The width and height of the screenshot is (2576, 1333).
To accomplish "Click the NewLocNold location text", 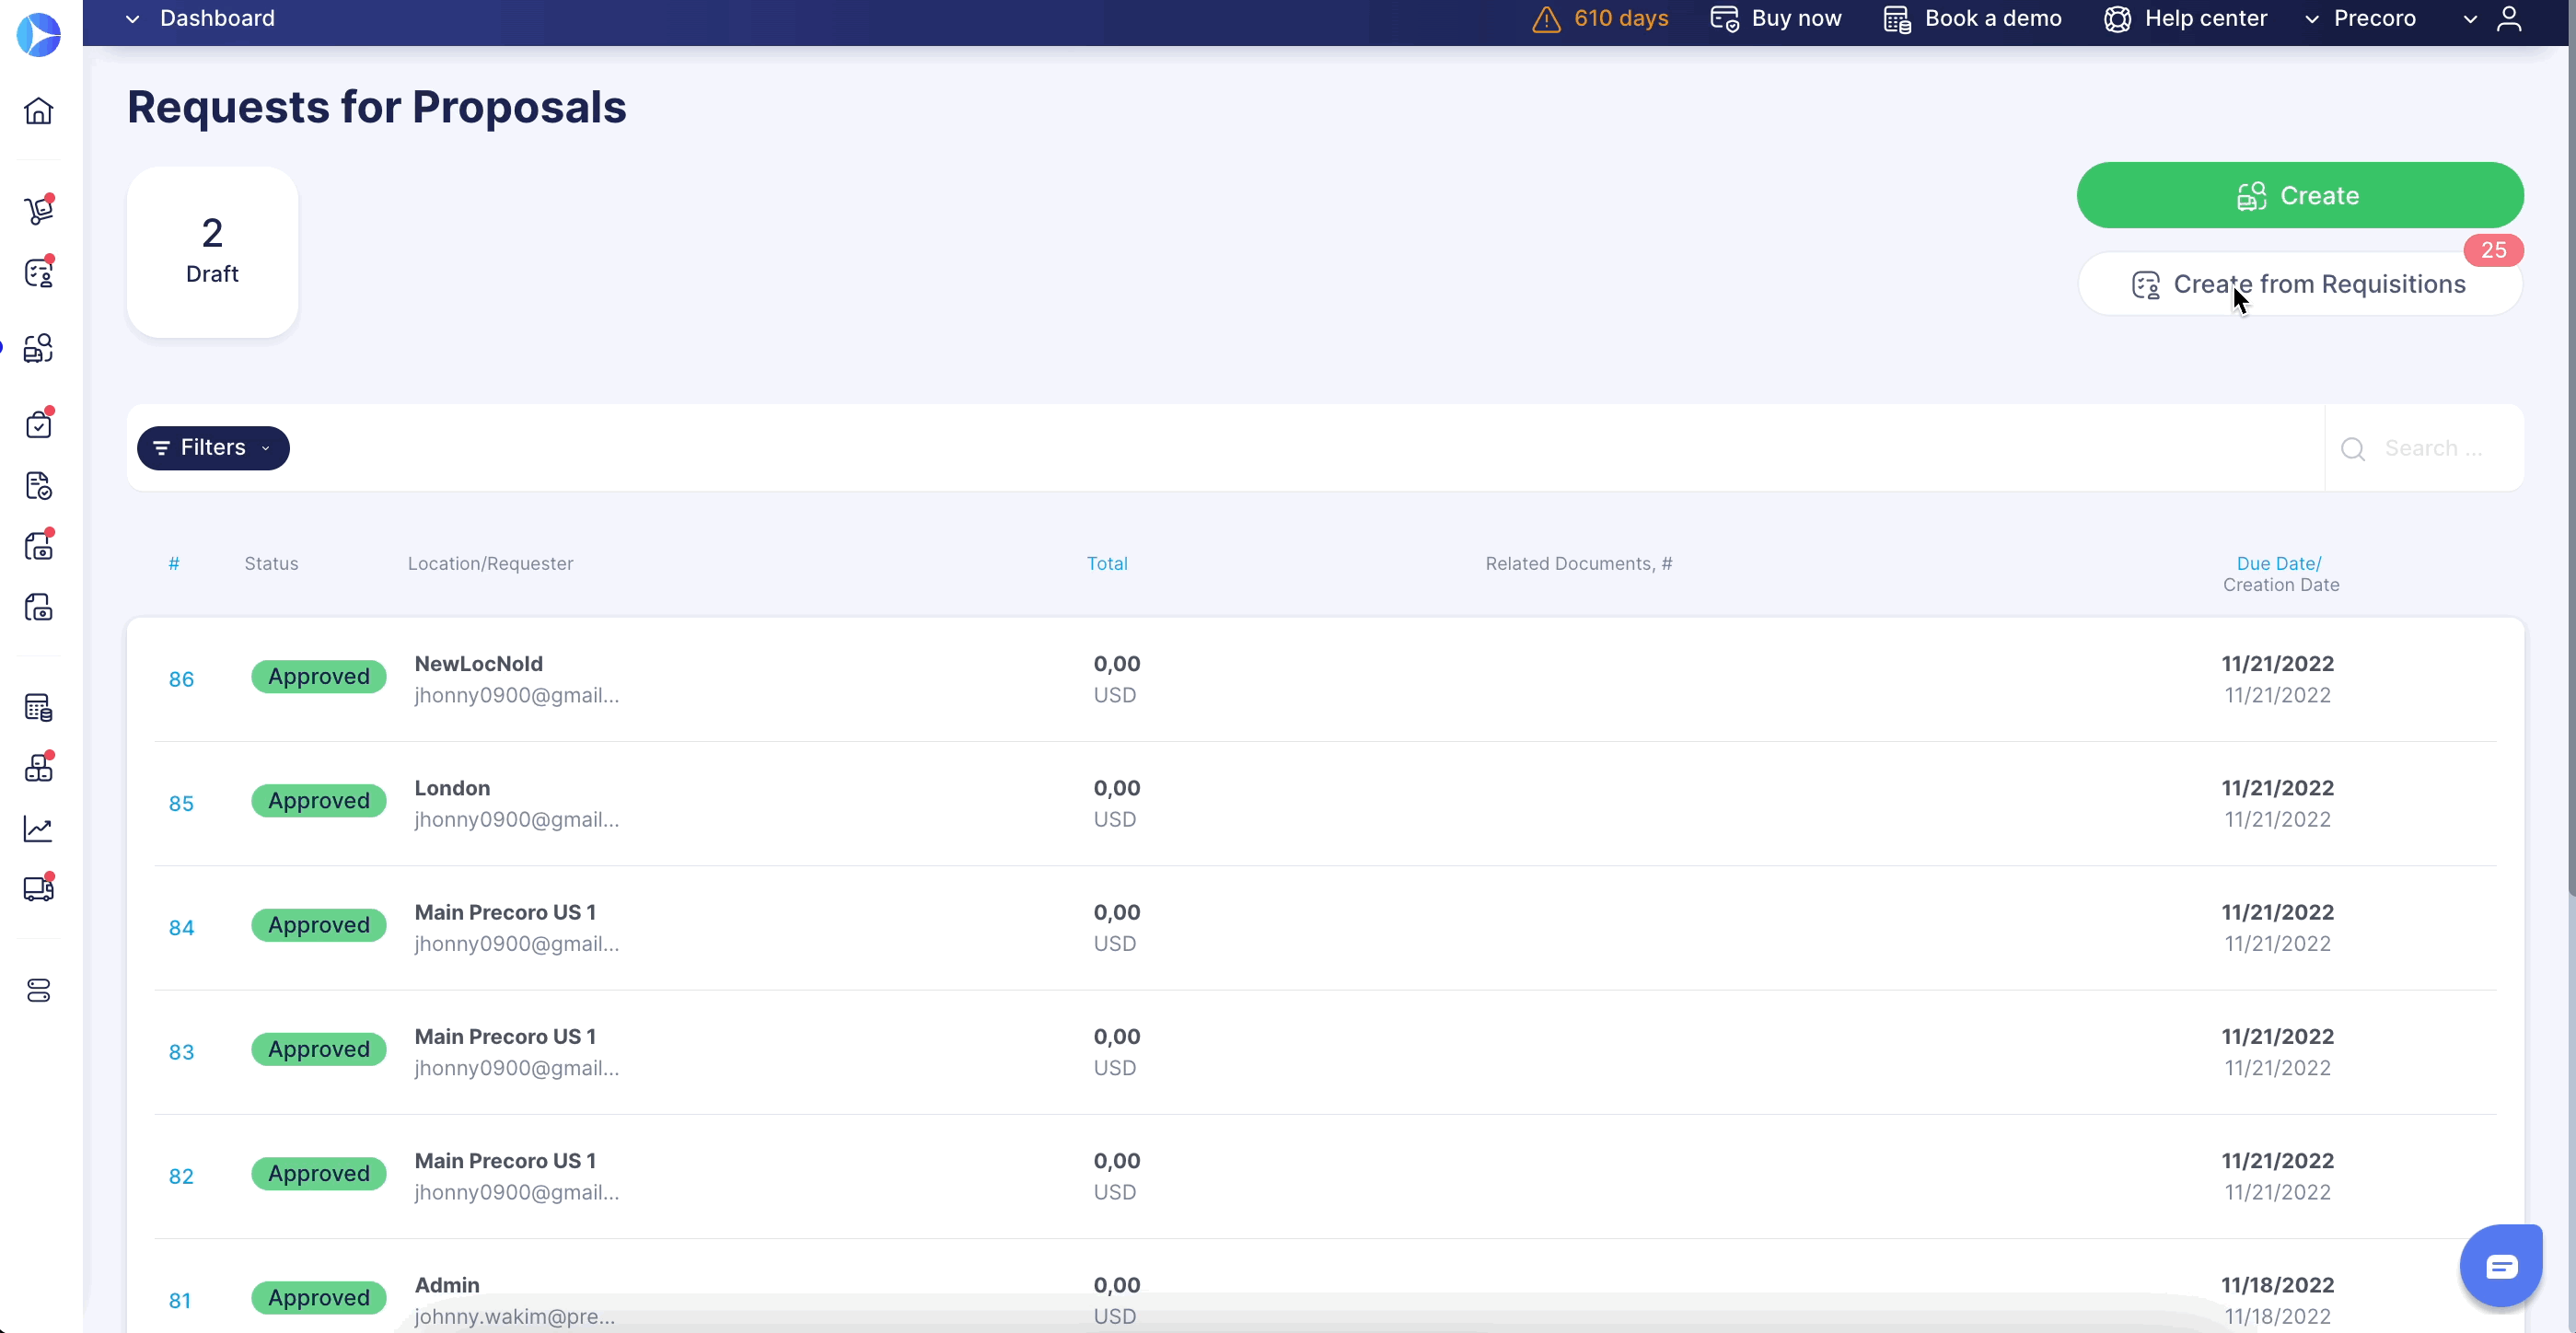I will (x=478, y=664).
